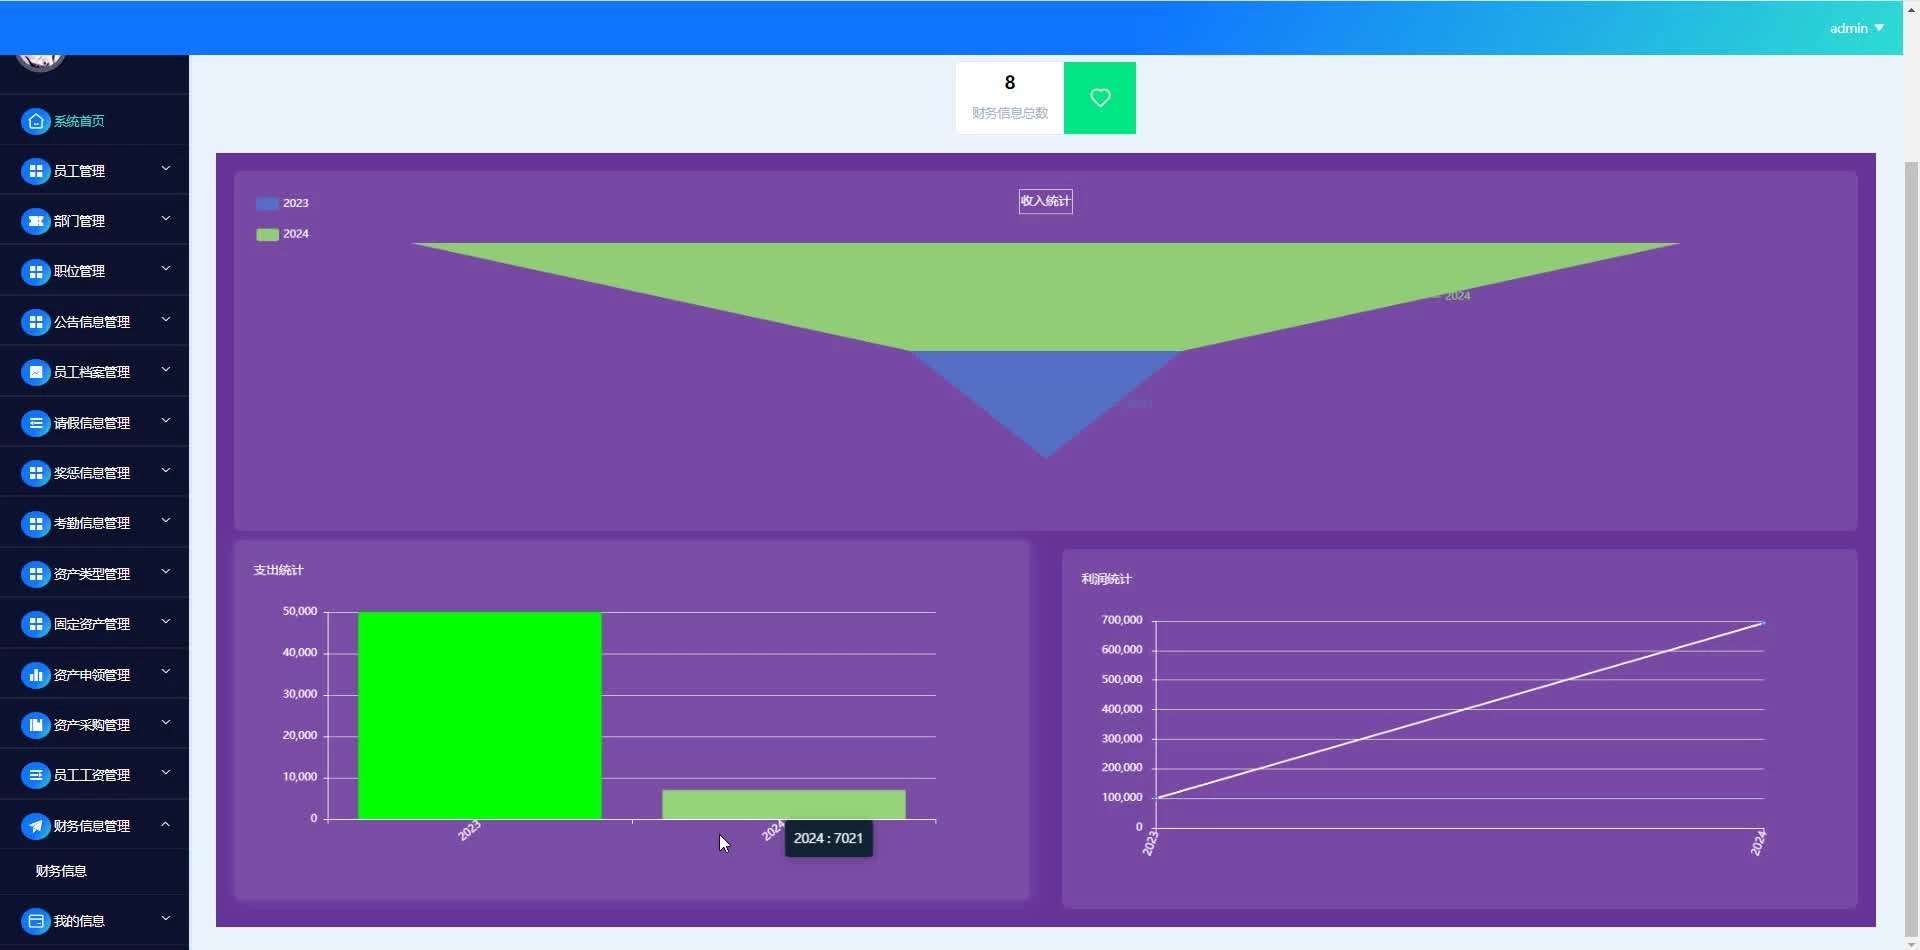The width and height of the screenshot is (1920, 950).
Task: Click the bar-chart icon beside 资产申领管理
Action: 36,675
